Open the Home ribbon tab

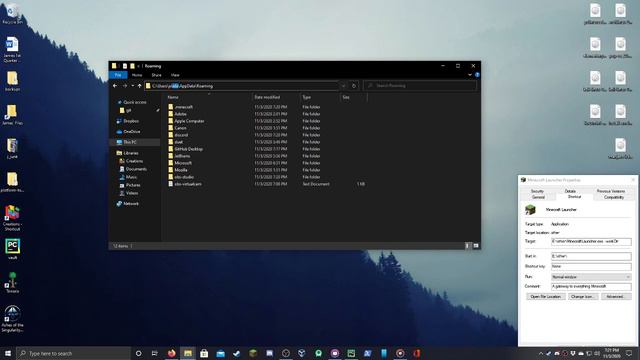tap(137, 75)
